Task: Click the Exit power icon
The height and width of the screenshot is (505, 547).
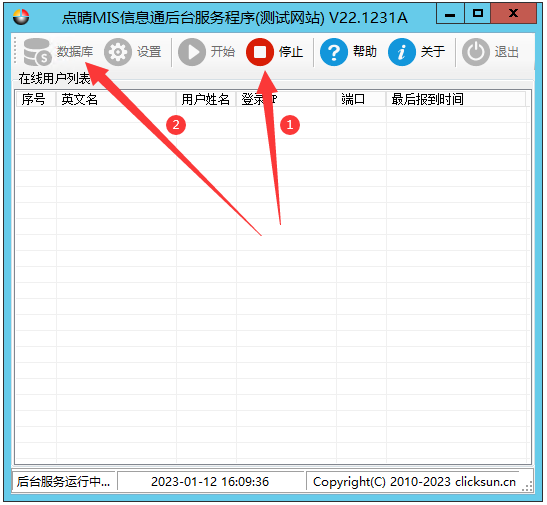Action: [476, 52]
